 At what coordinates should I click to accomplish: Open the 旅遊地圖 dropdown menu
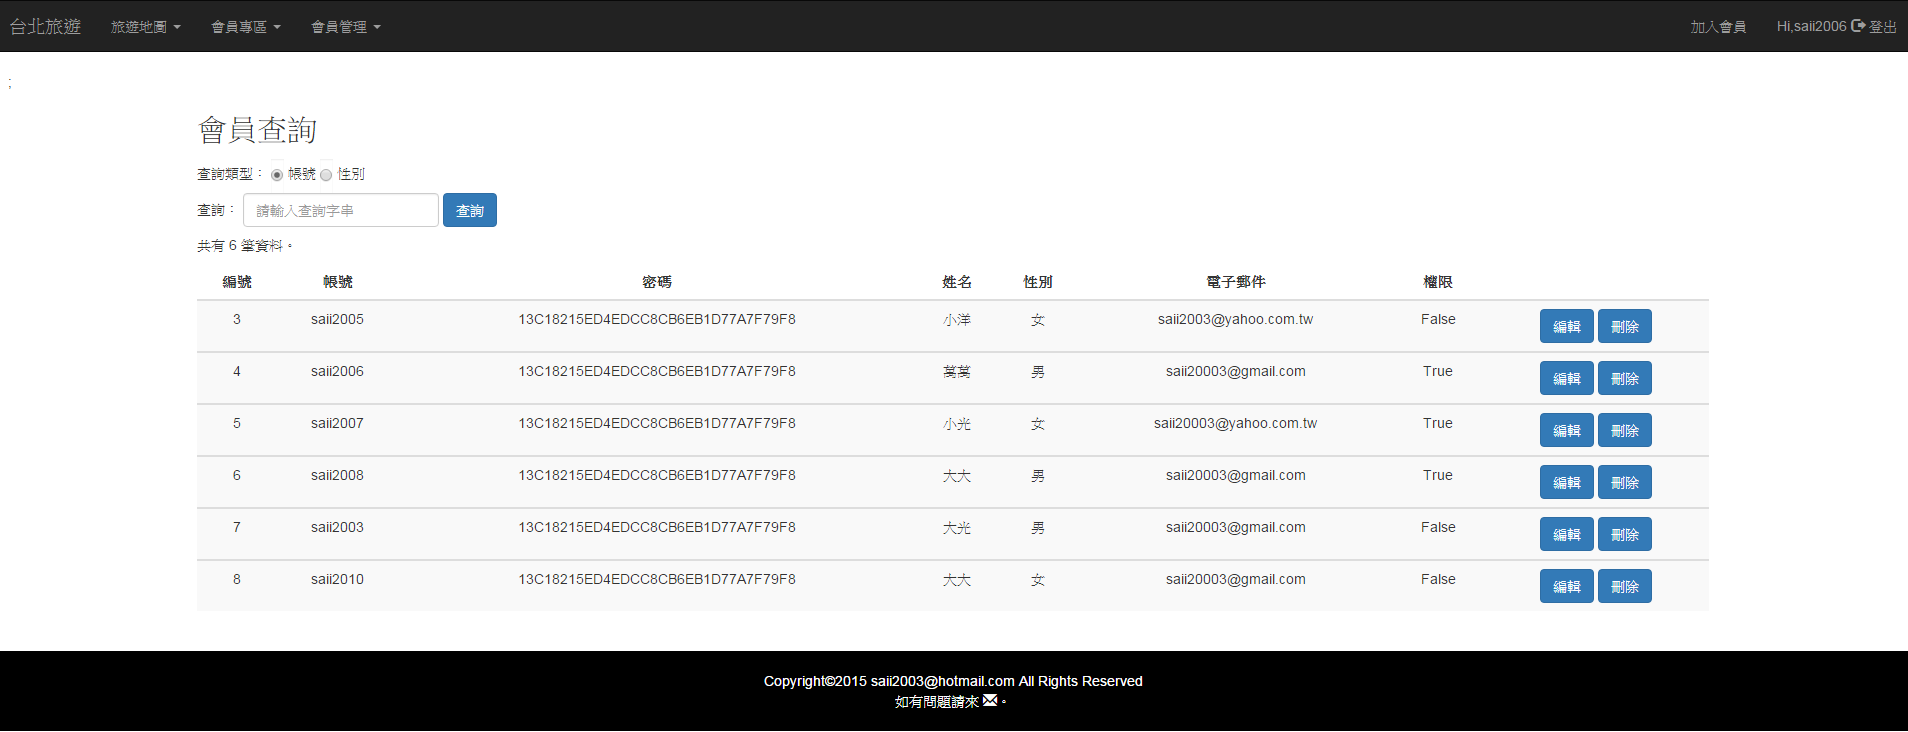[145, 27]
